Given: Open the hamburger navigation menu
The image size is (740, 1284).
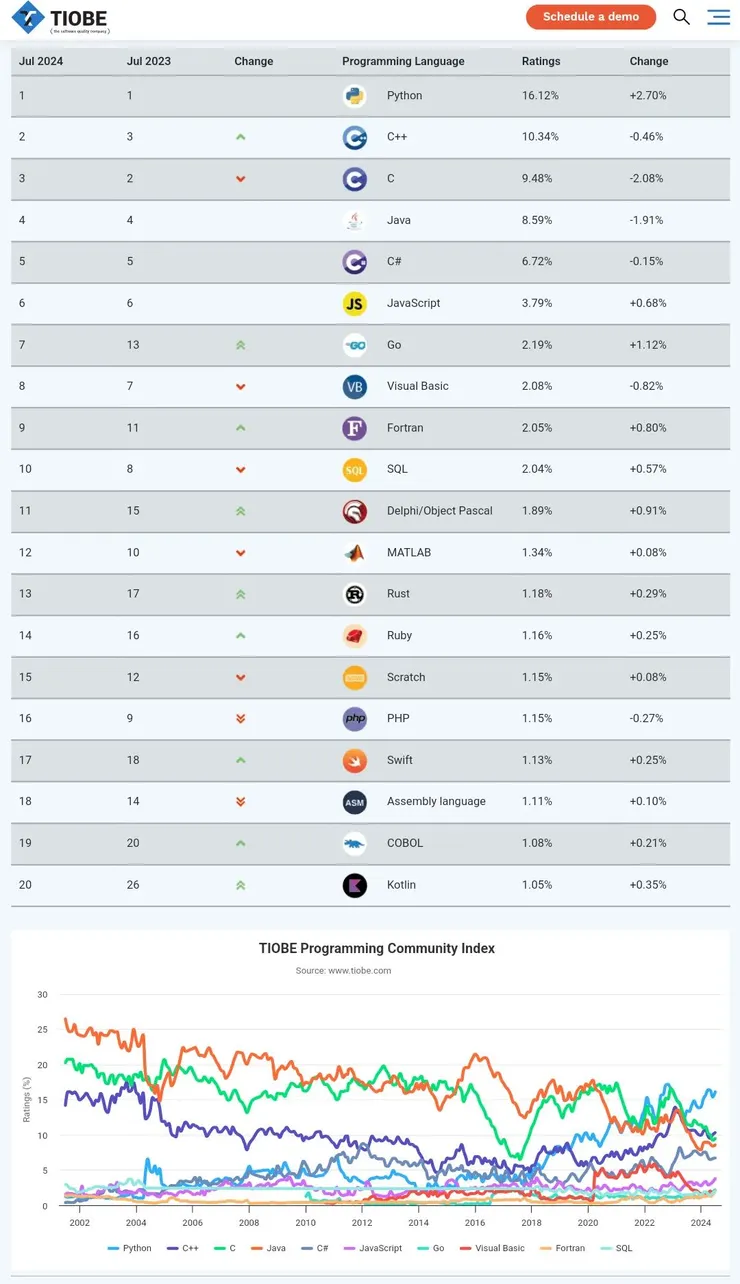Looking at the screenshot, I should point(718,17).
